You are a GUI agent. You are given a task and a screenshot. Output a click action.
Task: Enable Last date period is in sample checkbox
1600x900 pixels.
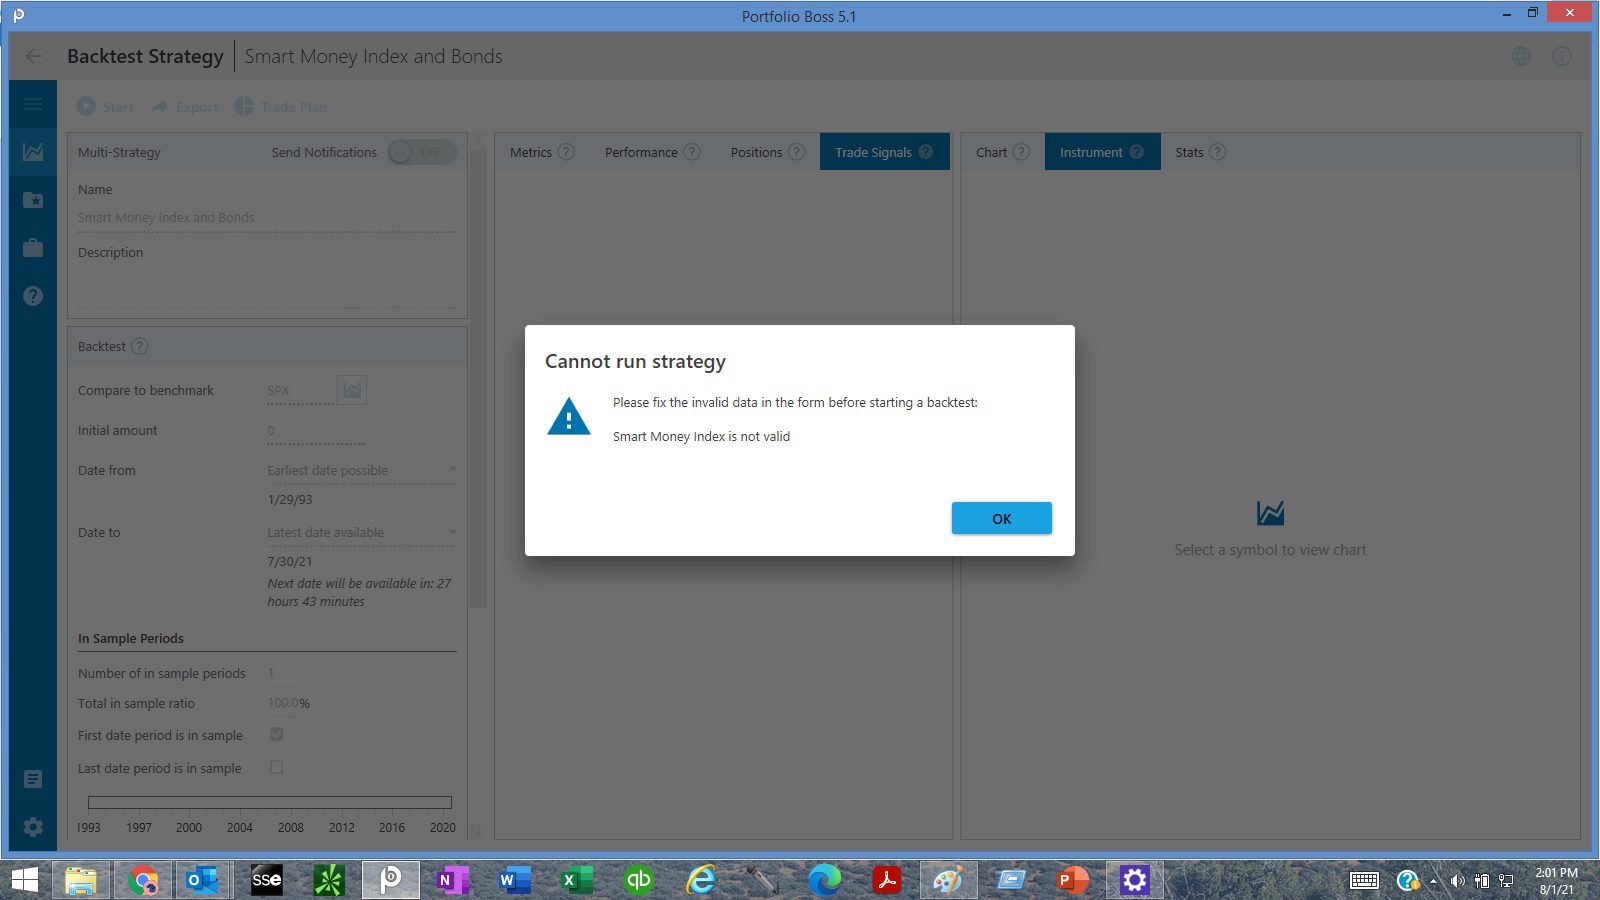(277, 767)
